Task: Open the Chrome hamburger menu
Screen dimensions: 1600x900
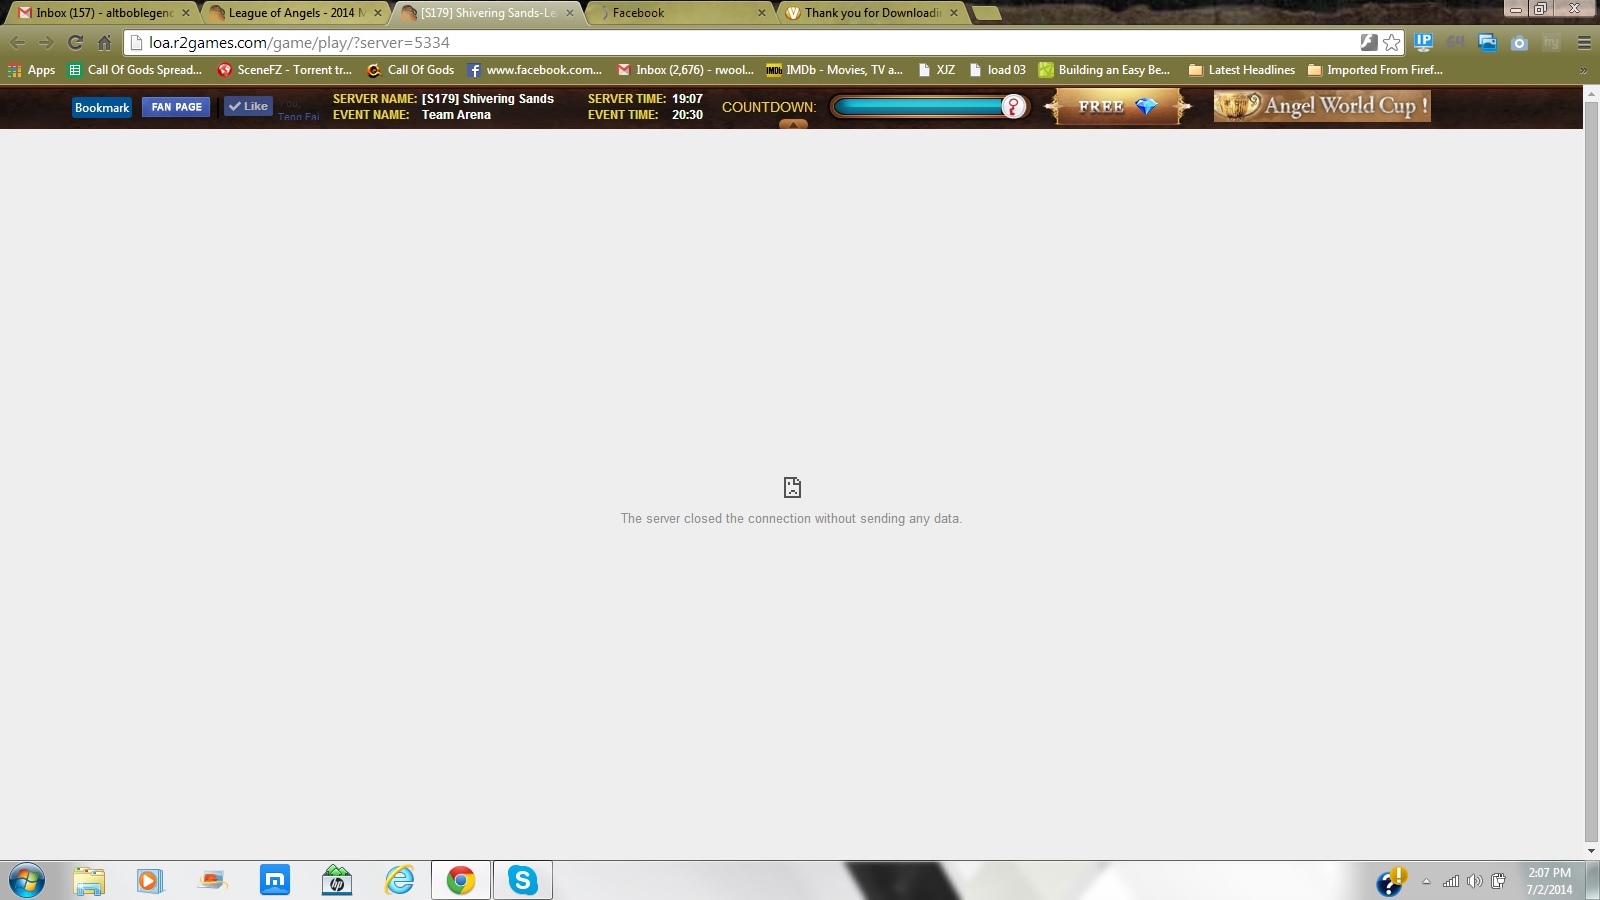Action: [1584, 42]
